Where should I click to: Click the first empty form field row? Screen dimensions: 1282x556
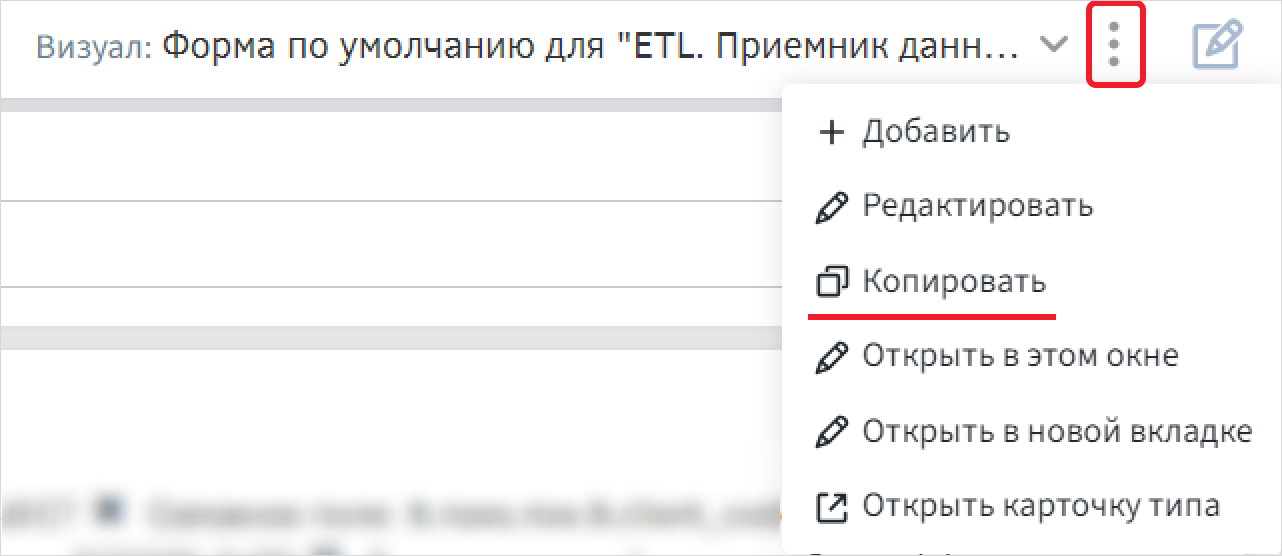pyautogui.click(x=390, y=156)
